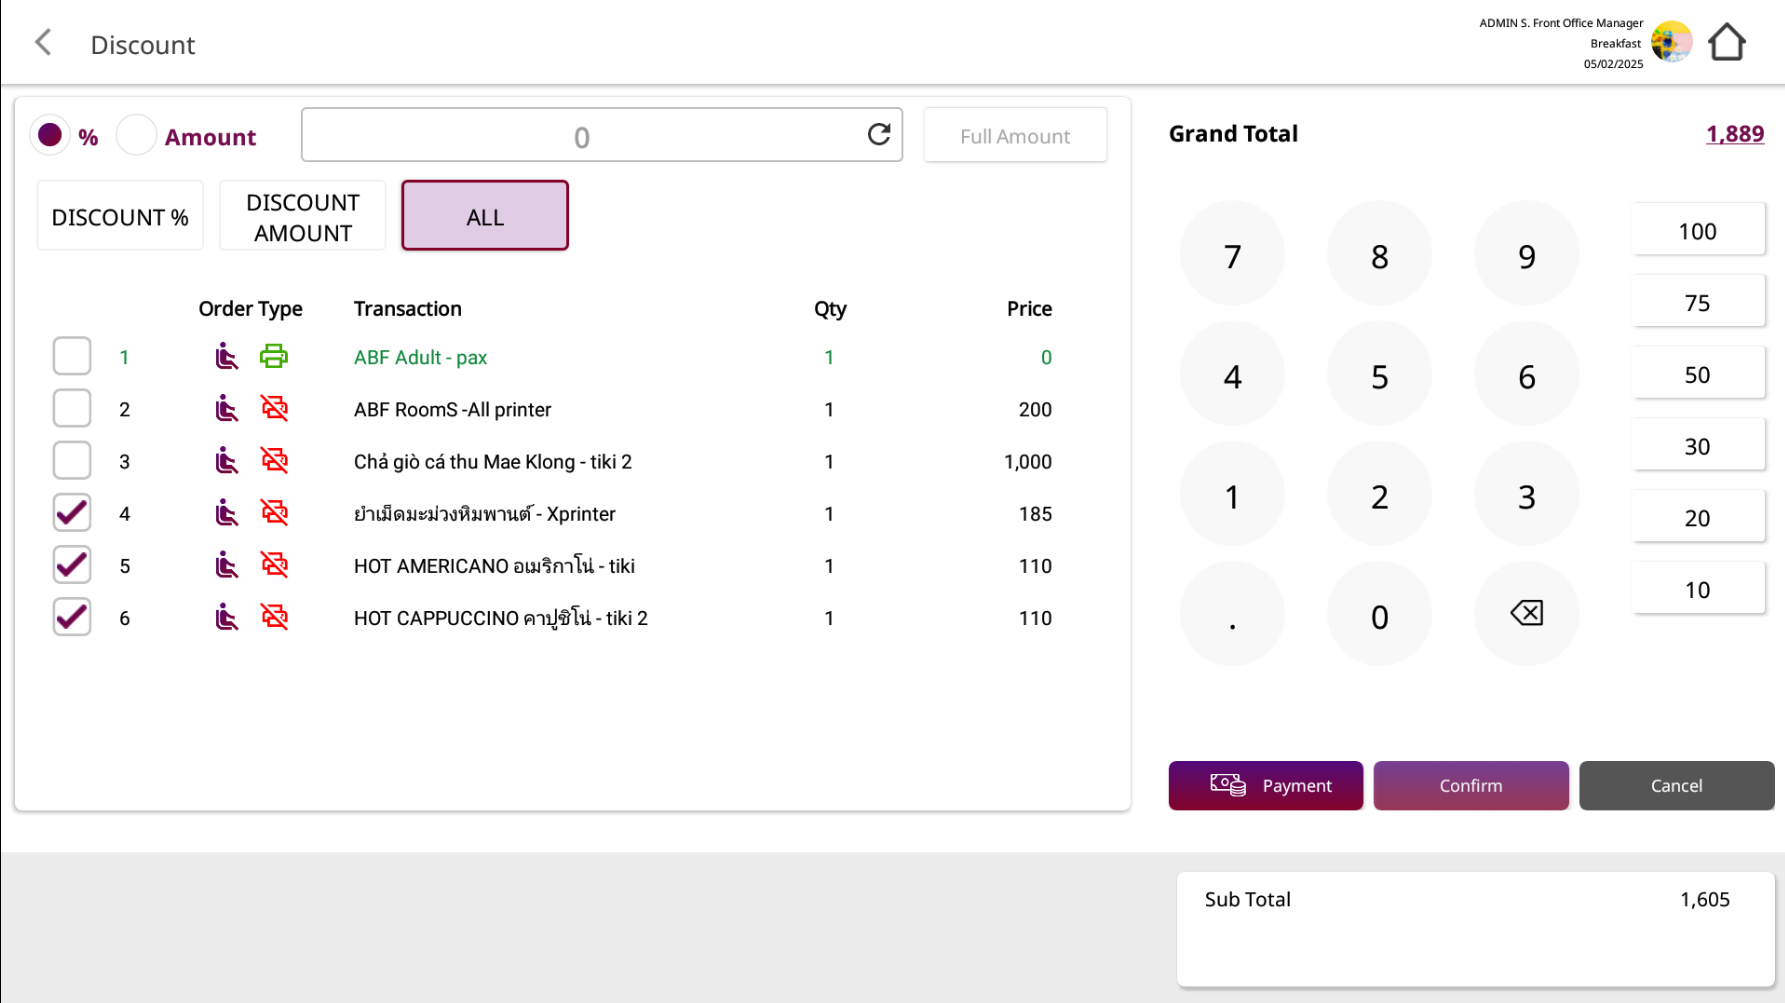The height and width of the screenshot is (1003, 1785).
Task: Uncheck the HOT AMERICANO item checkbox
Action: pos(72,565)
